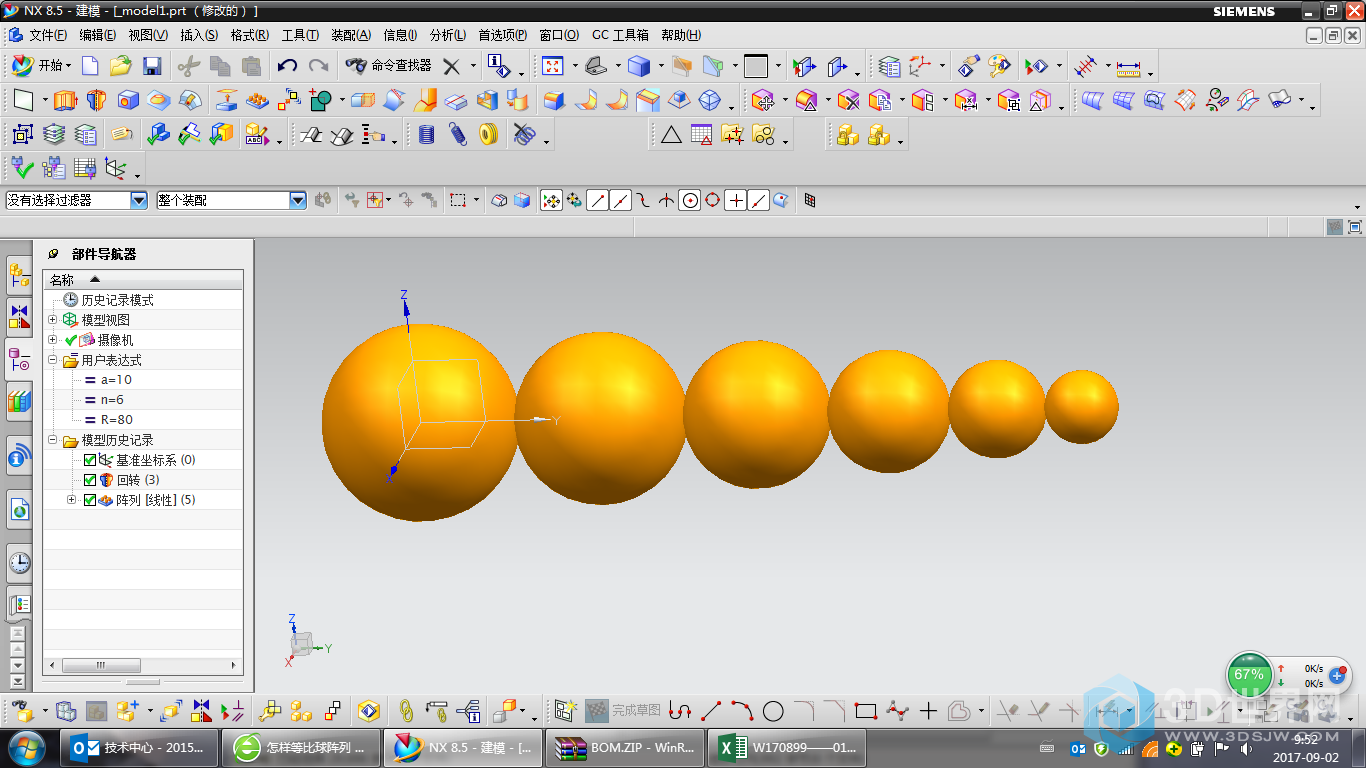
Task: Click the Through Curve Mesh surface icon
Action: tap(1124, 100)
